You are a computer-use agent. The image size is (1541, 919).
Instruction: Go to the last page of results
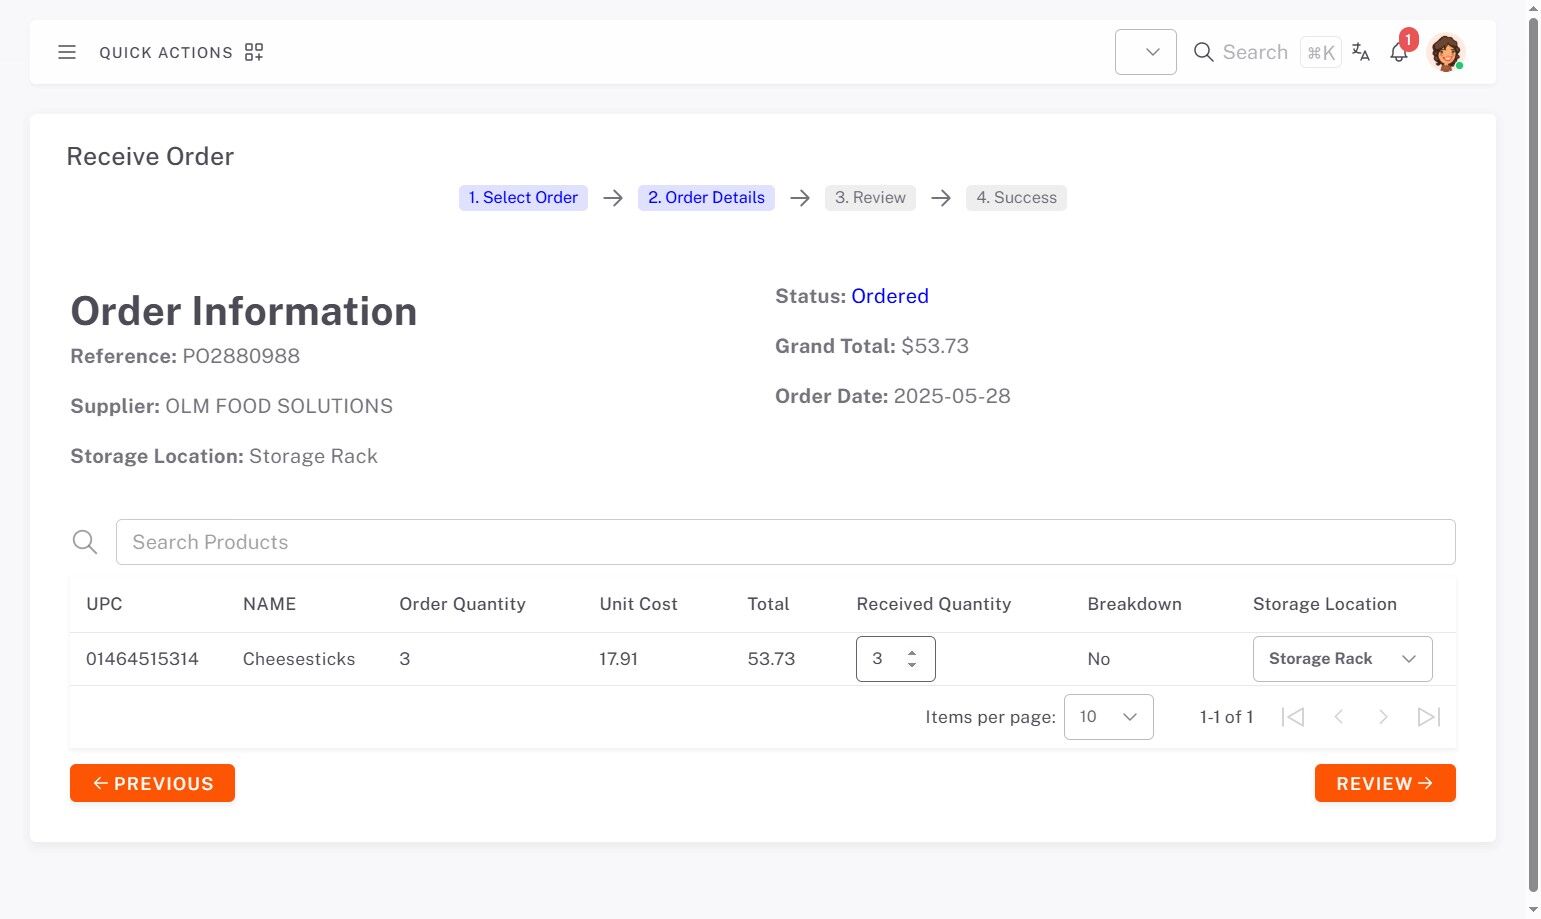[x=1429, y=717]
